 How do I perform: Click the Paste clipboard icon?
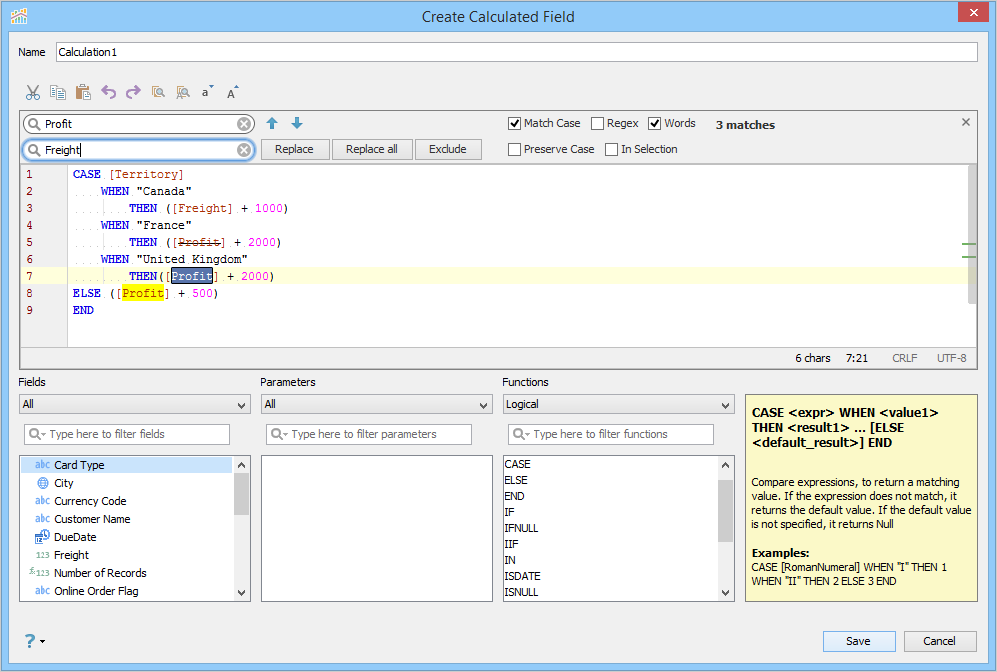click(x=83, y=93)
